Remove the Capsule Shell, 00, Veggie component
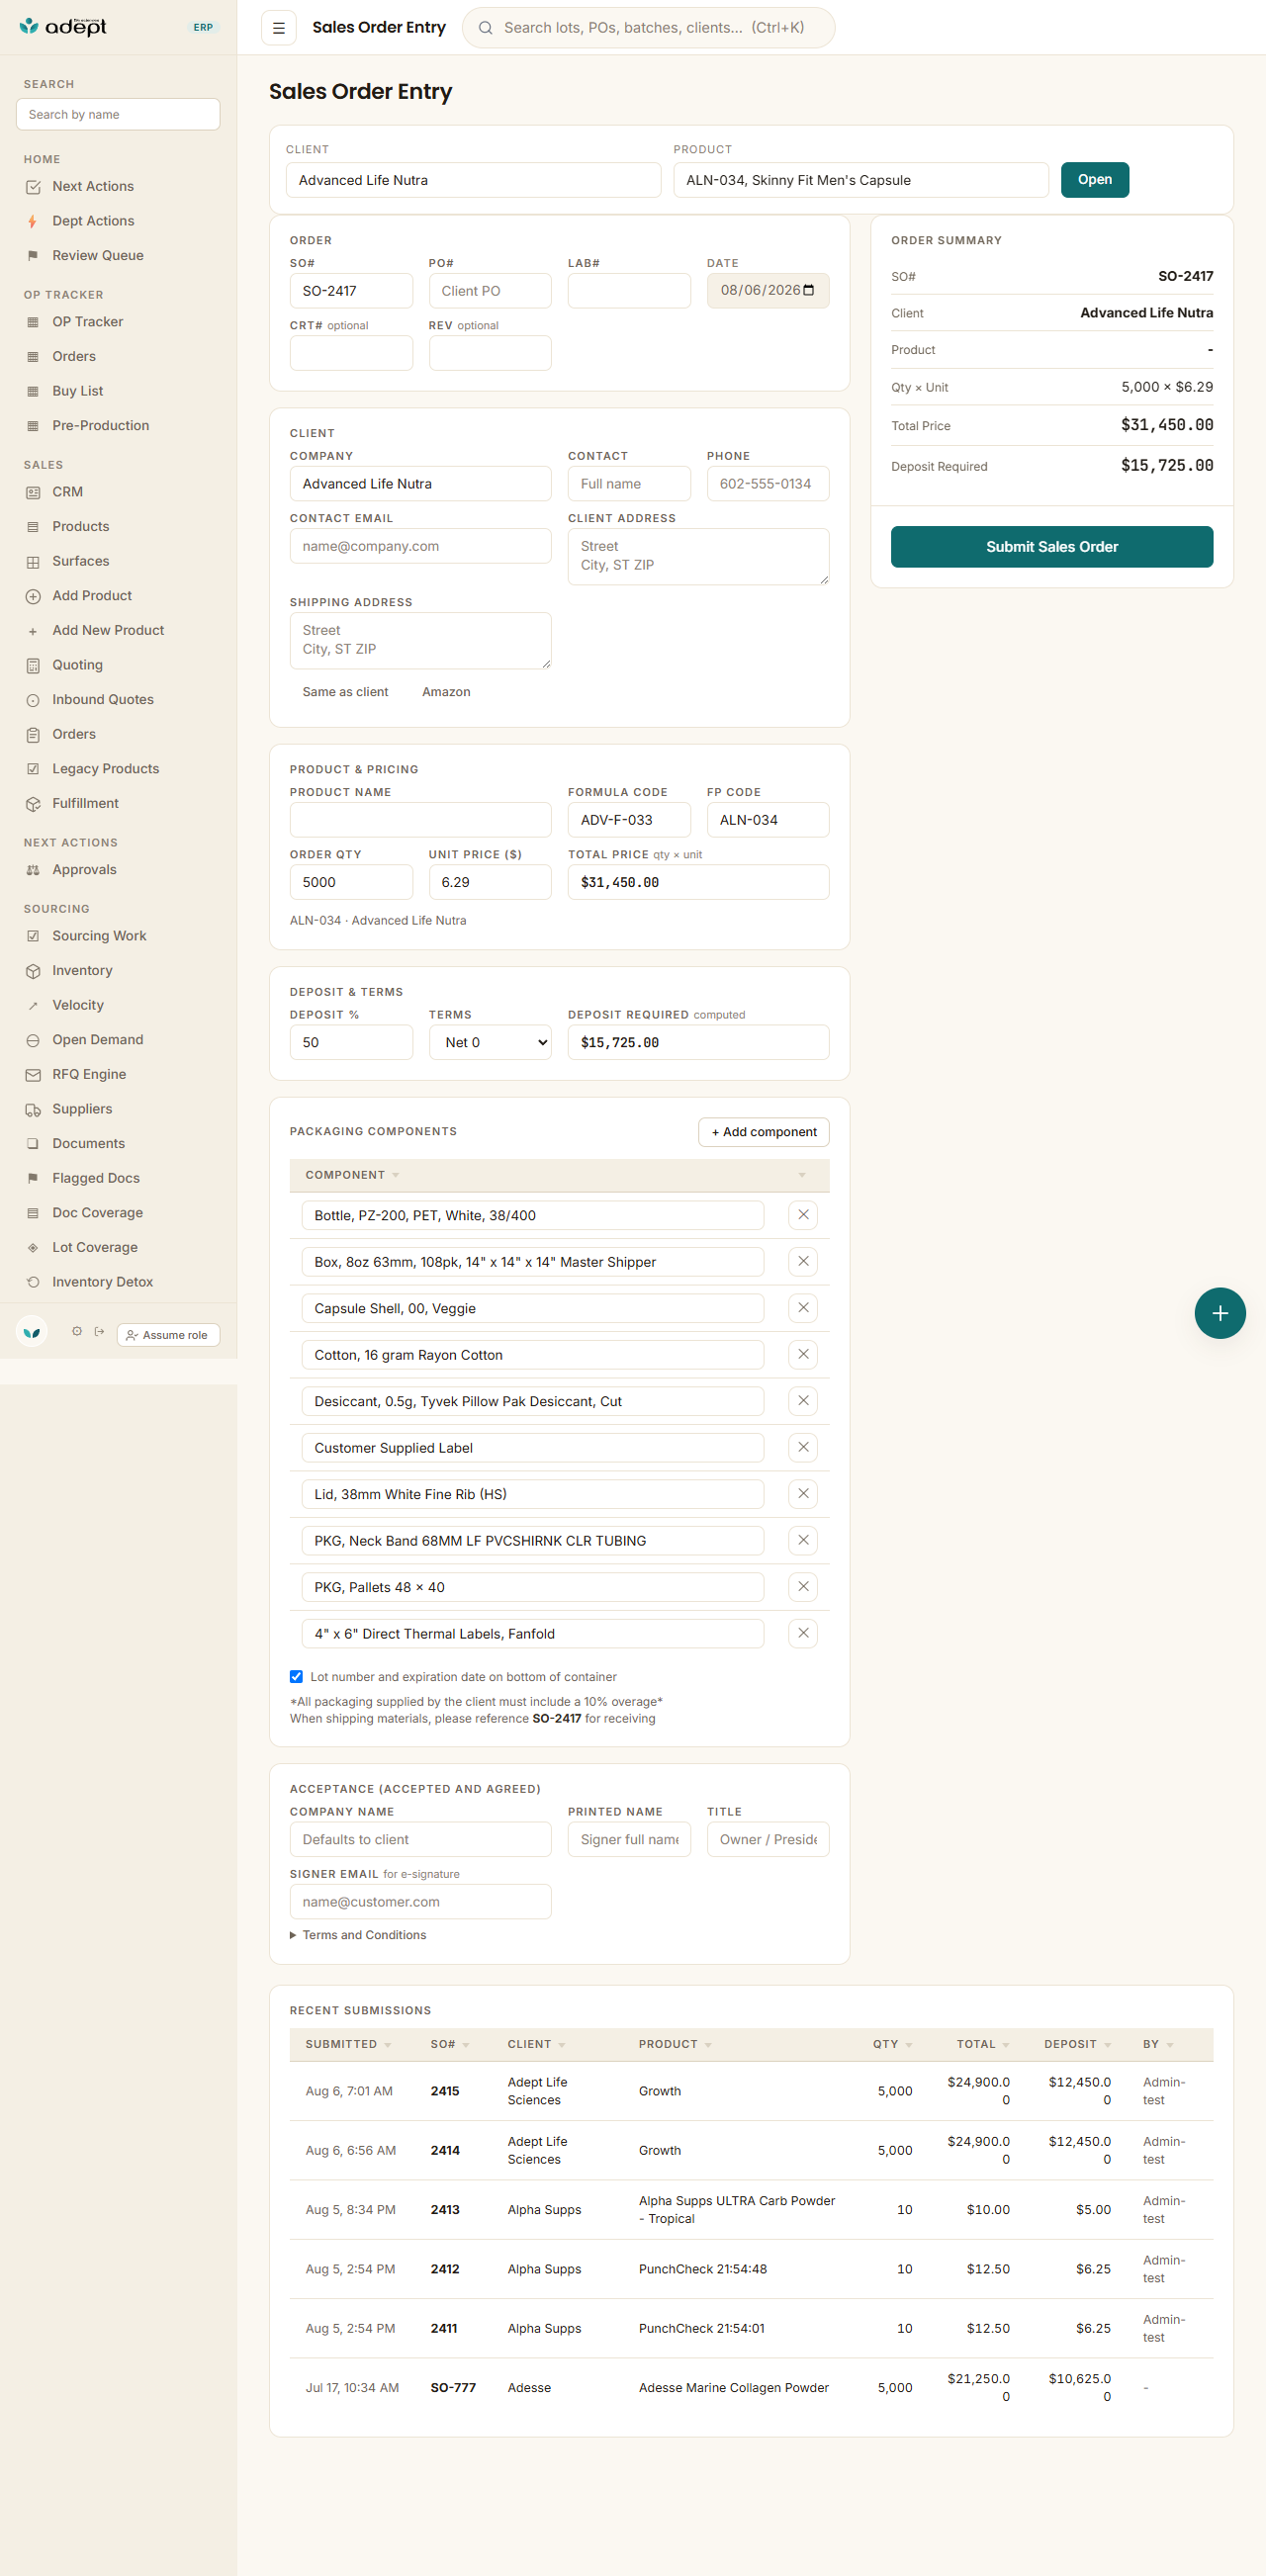 (x=803, y=1308)
